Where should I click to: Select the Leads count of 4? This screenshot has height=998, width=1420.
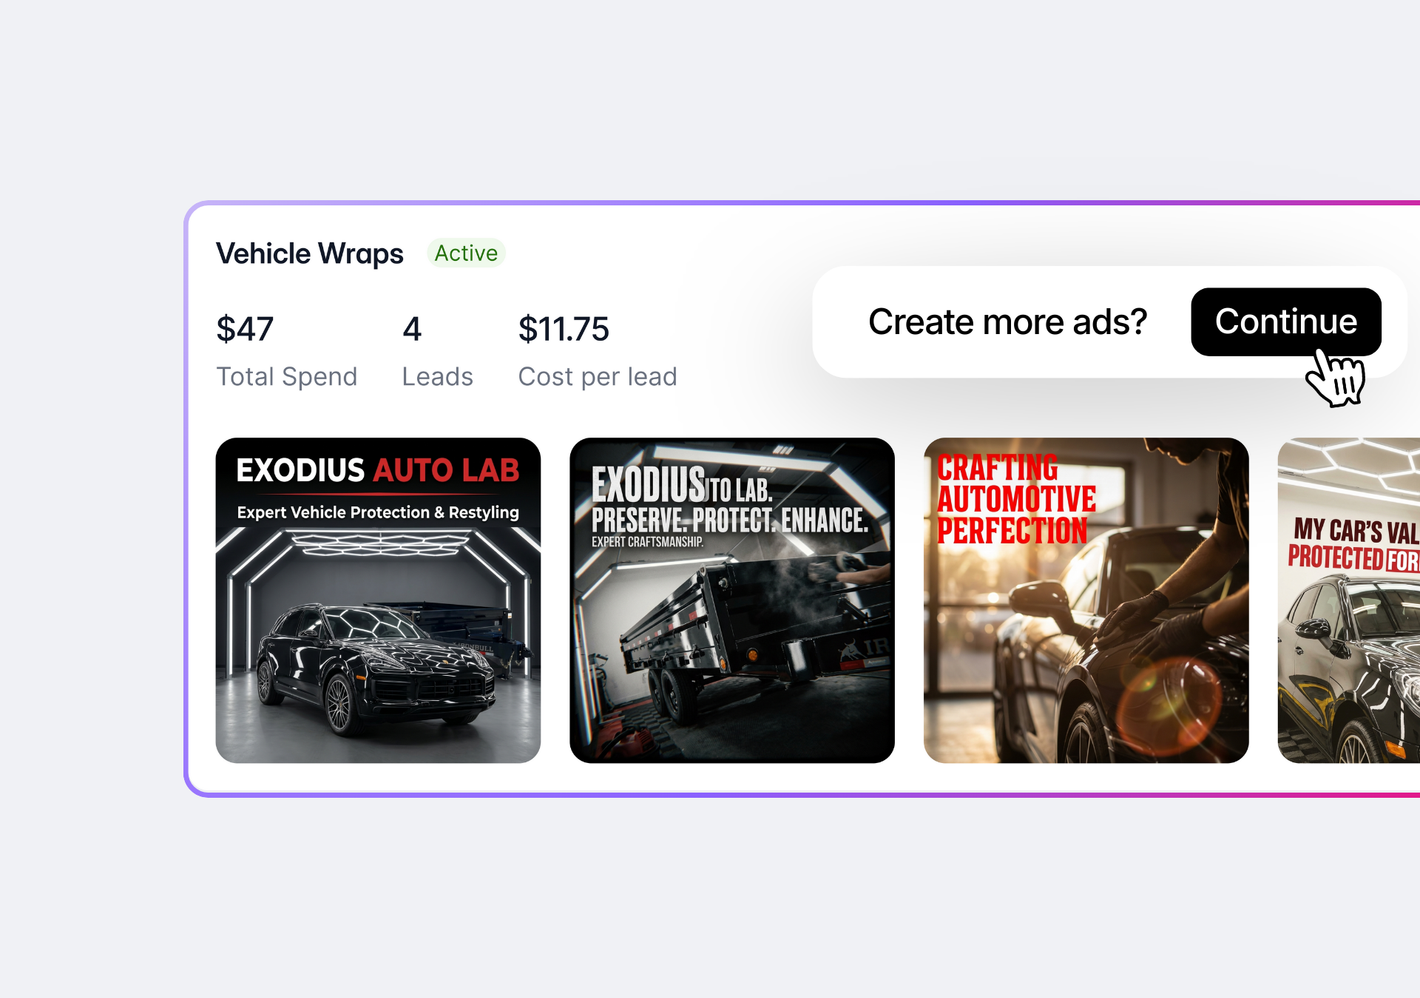pyautogui.click(x=412, y=329)
